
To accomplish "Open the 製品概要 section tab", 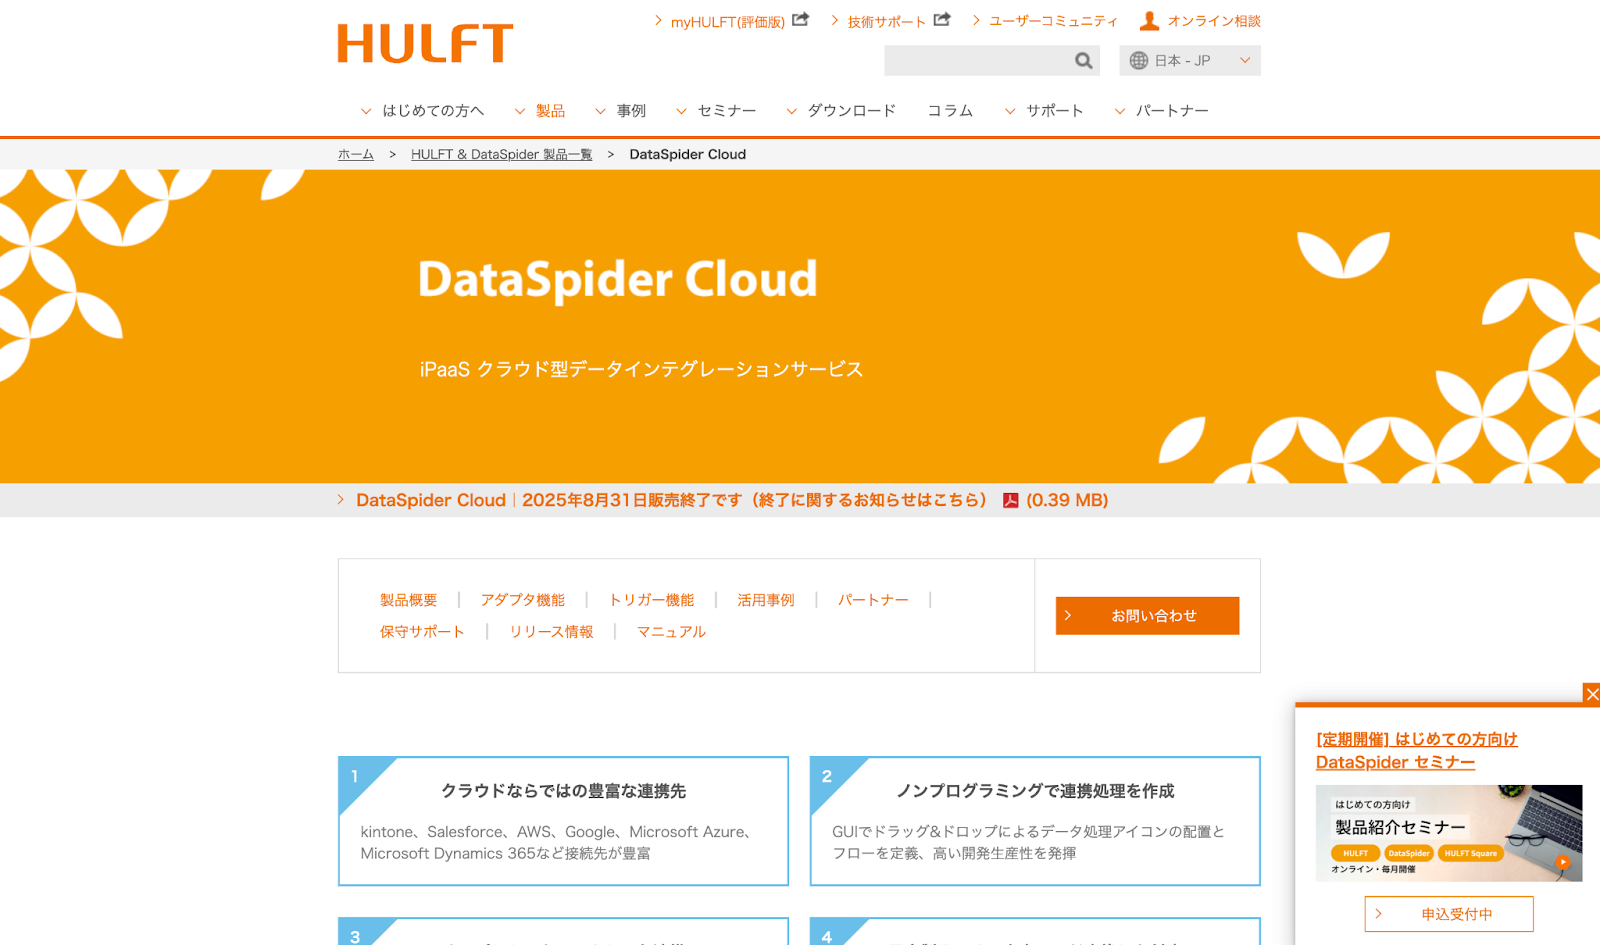I will (x=408, y=600).
